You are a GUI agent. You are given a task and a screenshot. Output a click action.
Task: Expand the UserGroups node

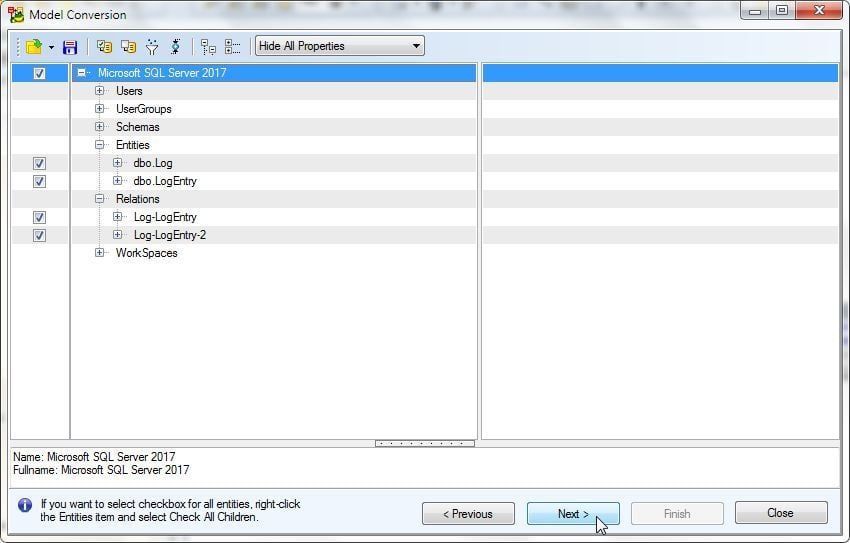[x=99, y=108]
